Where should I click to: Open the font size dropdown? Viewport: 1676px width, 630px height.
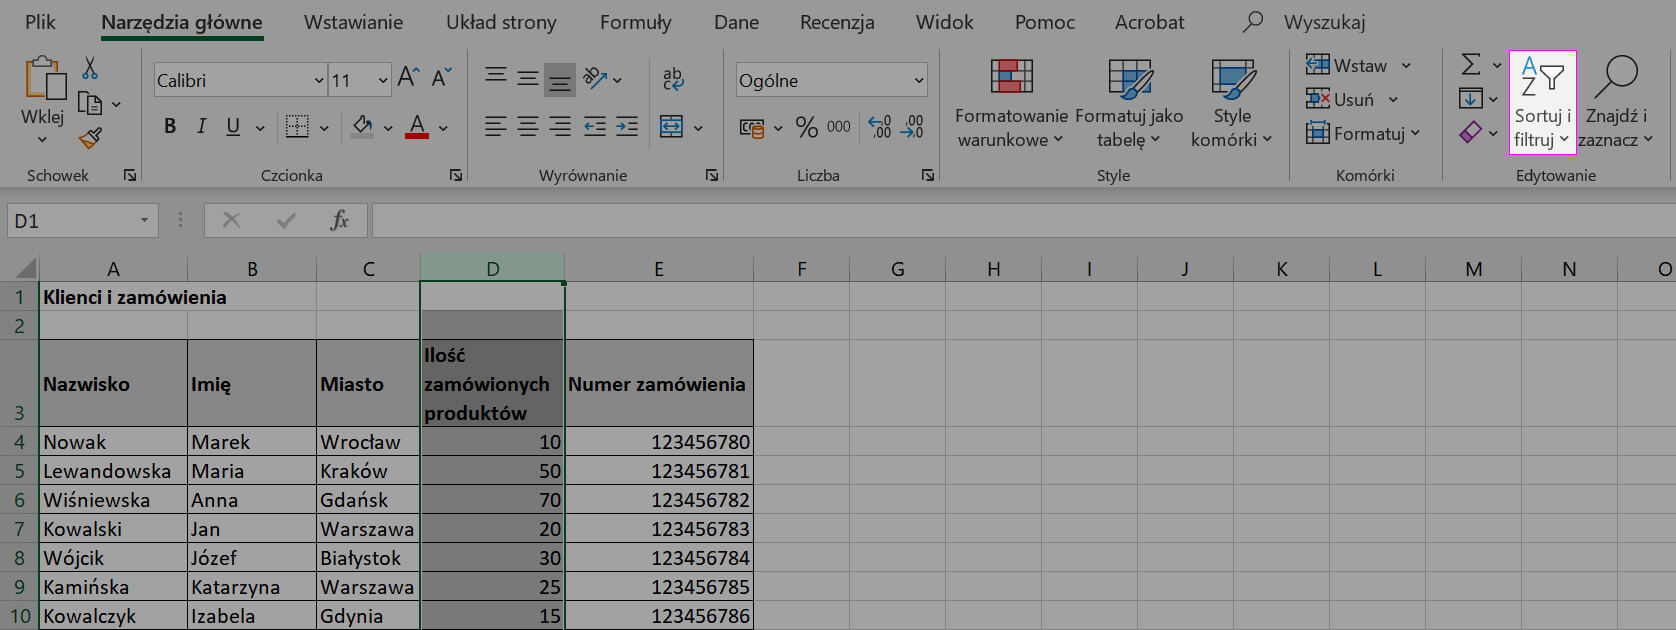click(x=383, y=80)
